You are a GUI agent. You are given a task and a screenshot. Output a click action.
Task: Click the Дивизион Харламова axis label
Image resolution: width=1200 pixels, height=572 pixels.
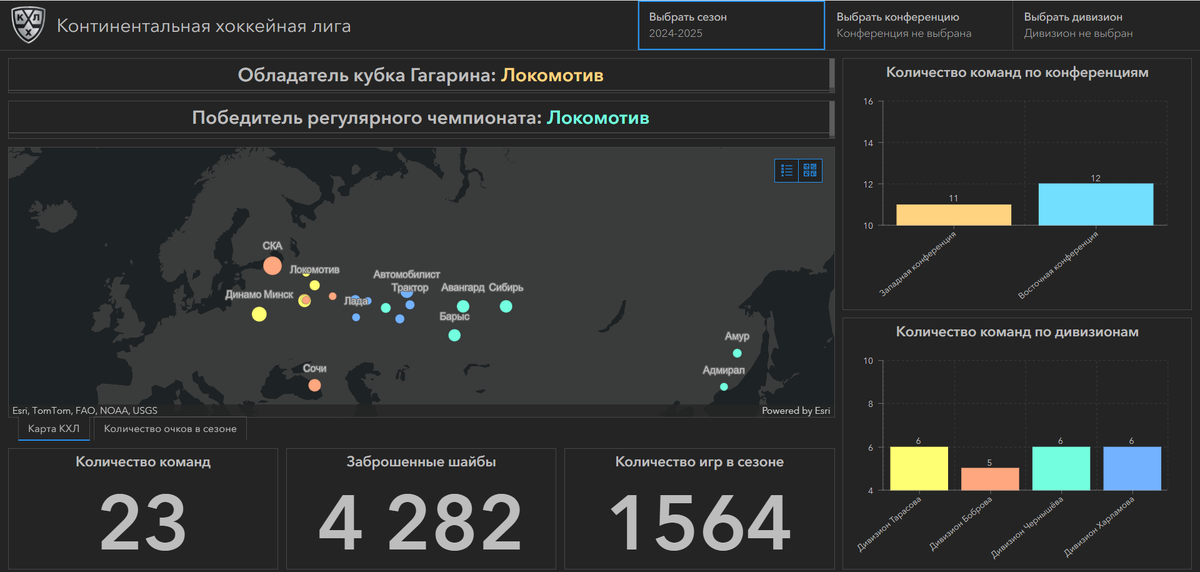pos(1101,525)
